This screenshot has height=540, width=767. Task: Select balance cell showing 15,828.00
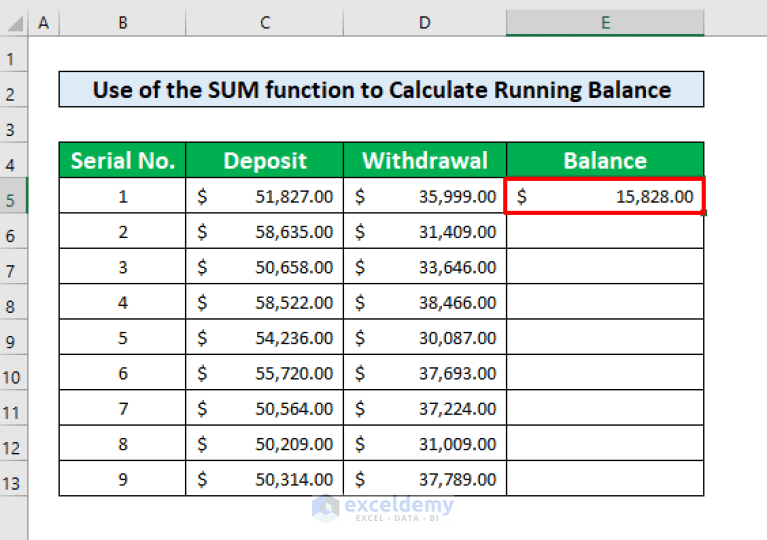tap(605, 196)
